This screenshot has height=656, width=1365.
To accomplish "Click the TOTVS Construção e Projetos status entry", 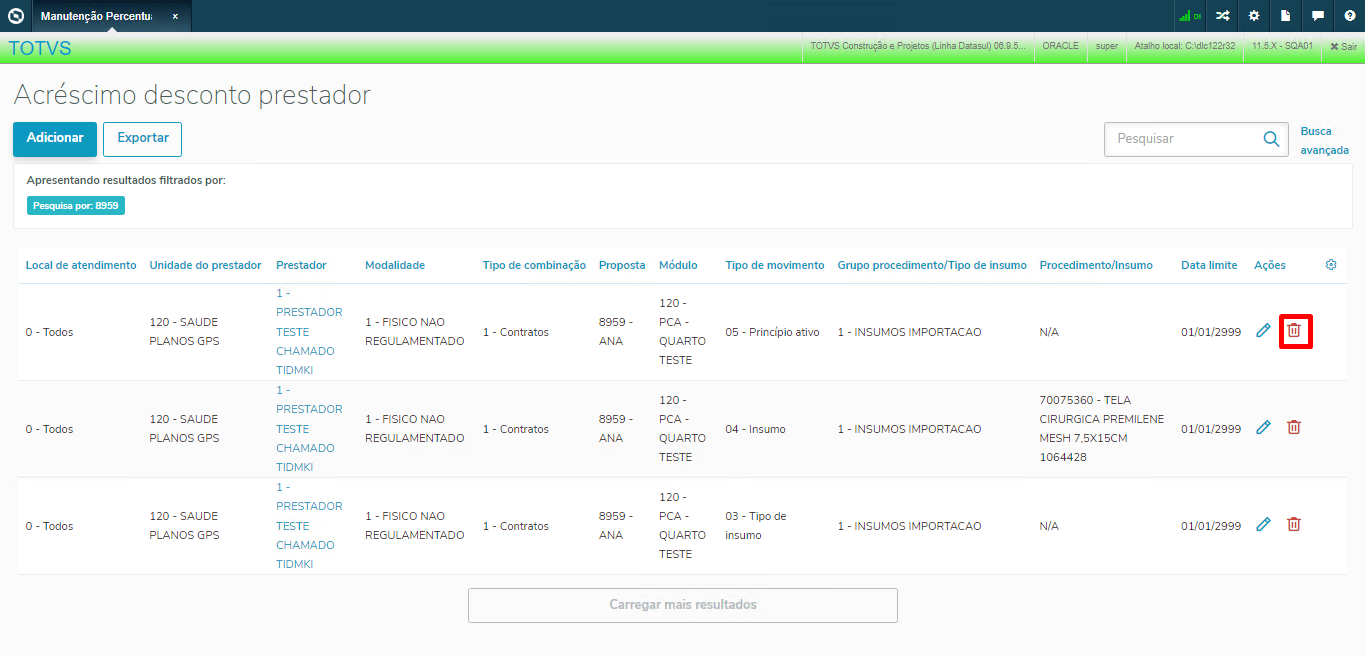I will tap(917, 46).
